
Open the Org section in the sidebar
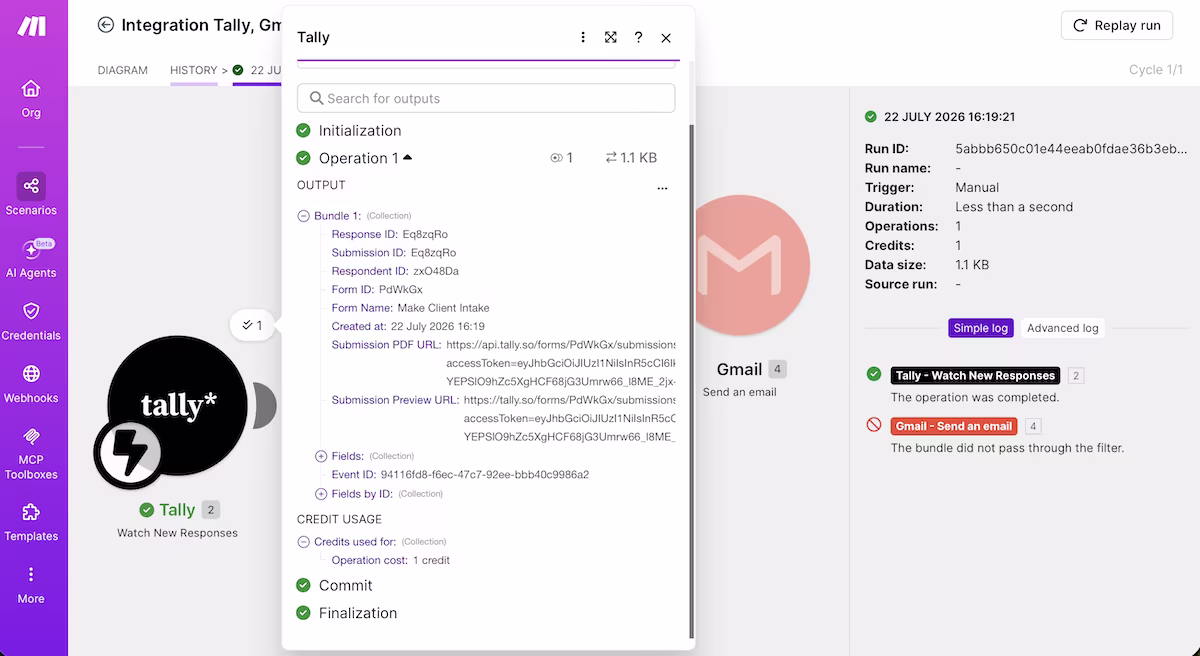[x=31, y=98]
